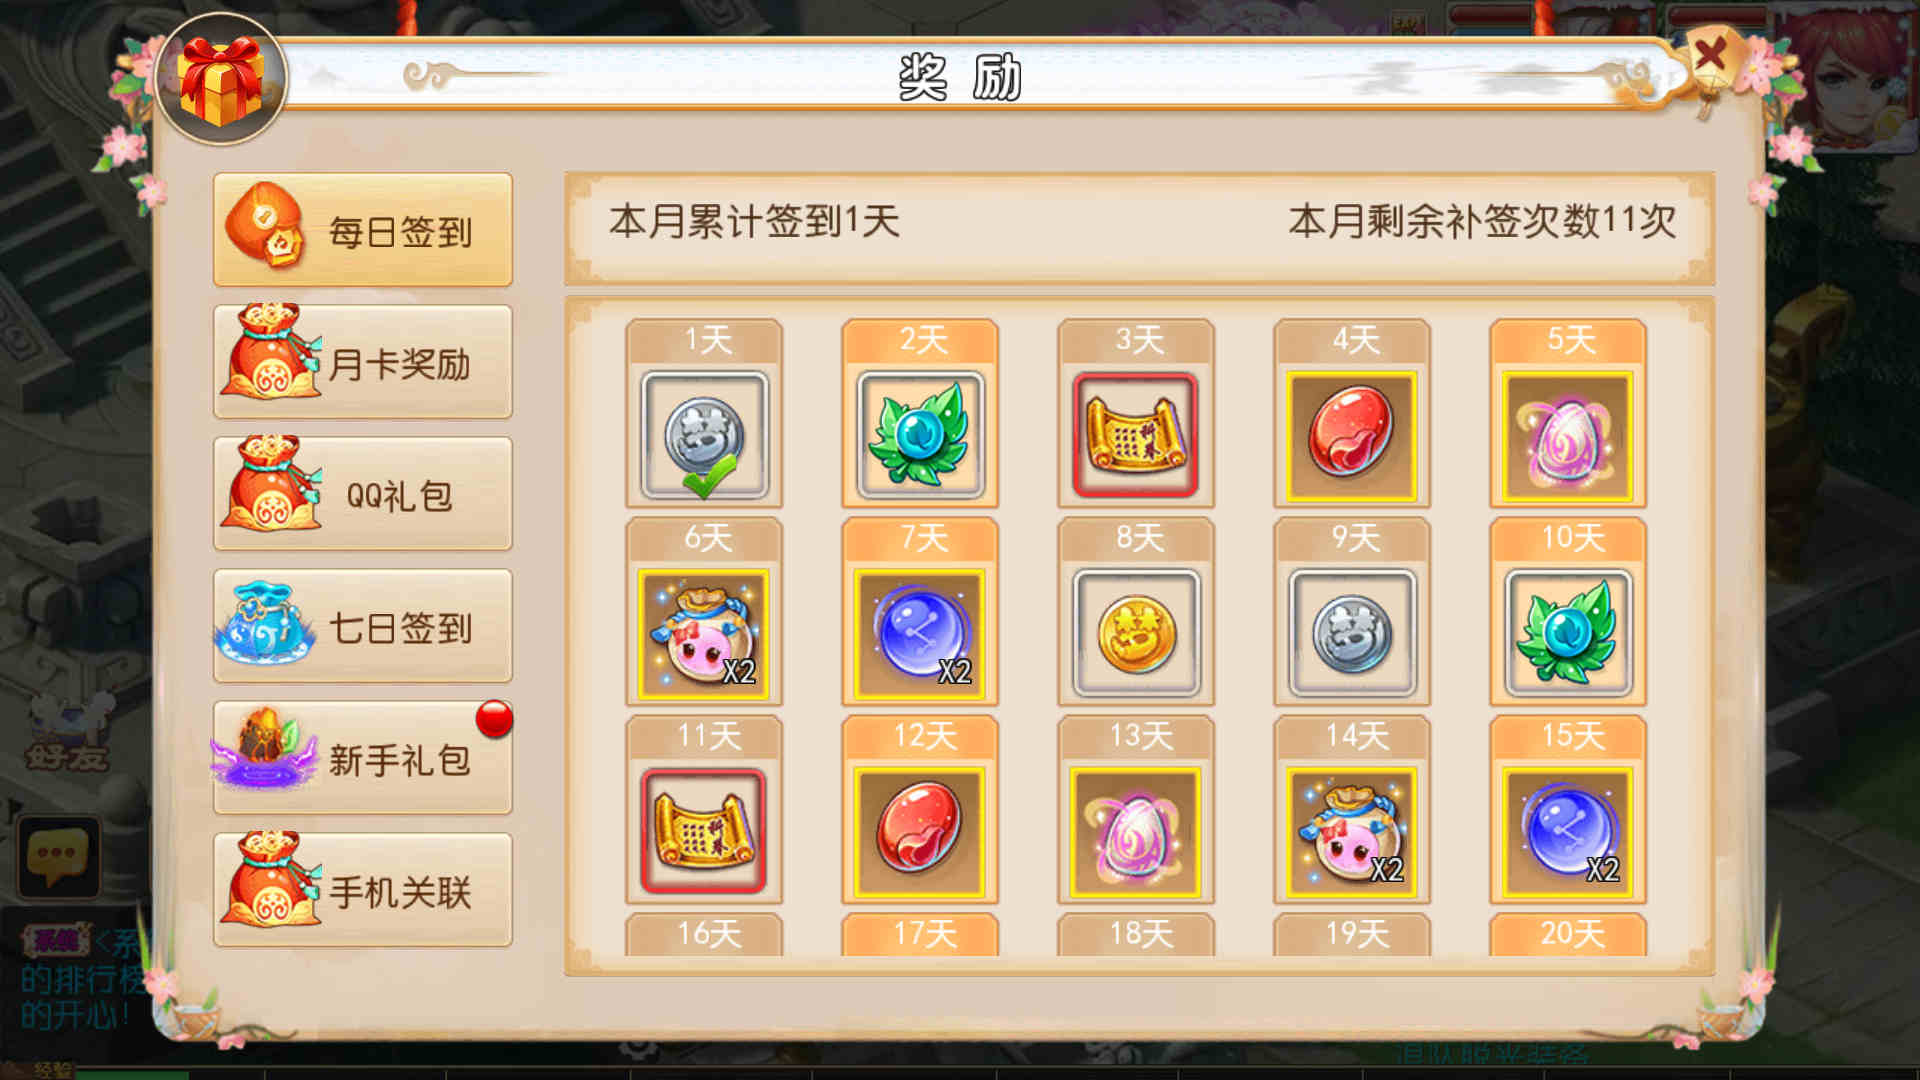Select the day 3 golden scroll reward
Screen dimensions: 1920x1080
(x=1136, y=435)
